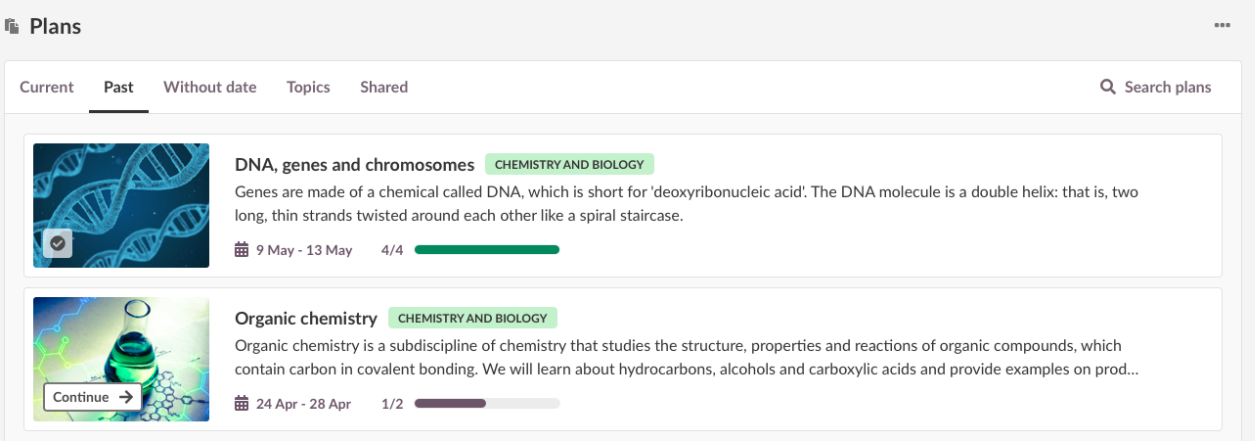Viewport: 1255px width, 441px height.
Task: Click the green 4/4 progress bar
Action: click(487, 250)
